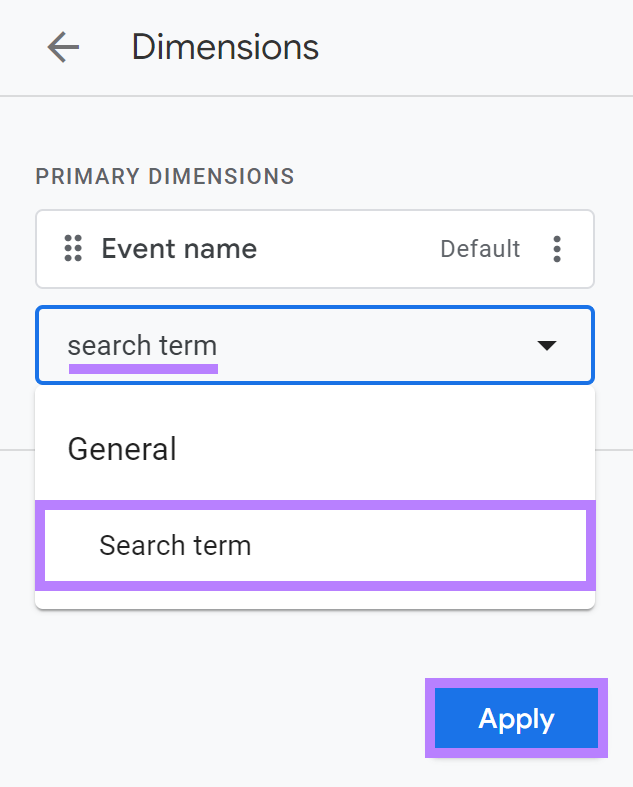The image size is (633, 787).
Task: Click the typed "search term" text
Action: tap(142, 346)
